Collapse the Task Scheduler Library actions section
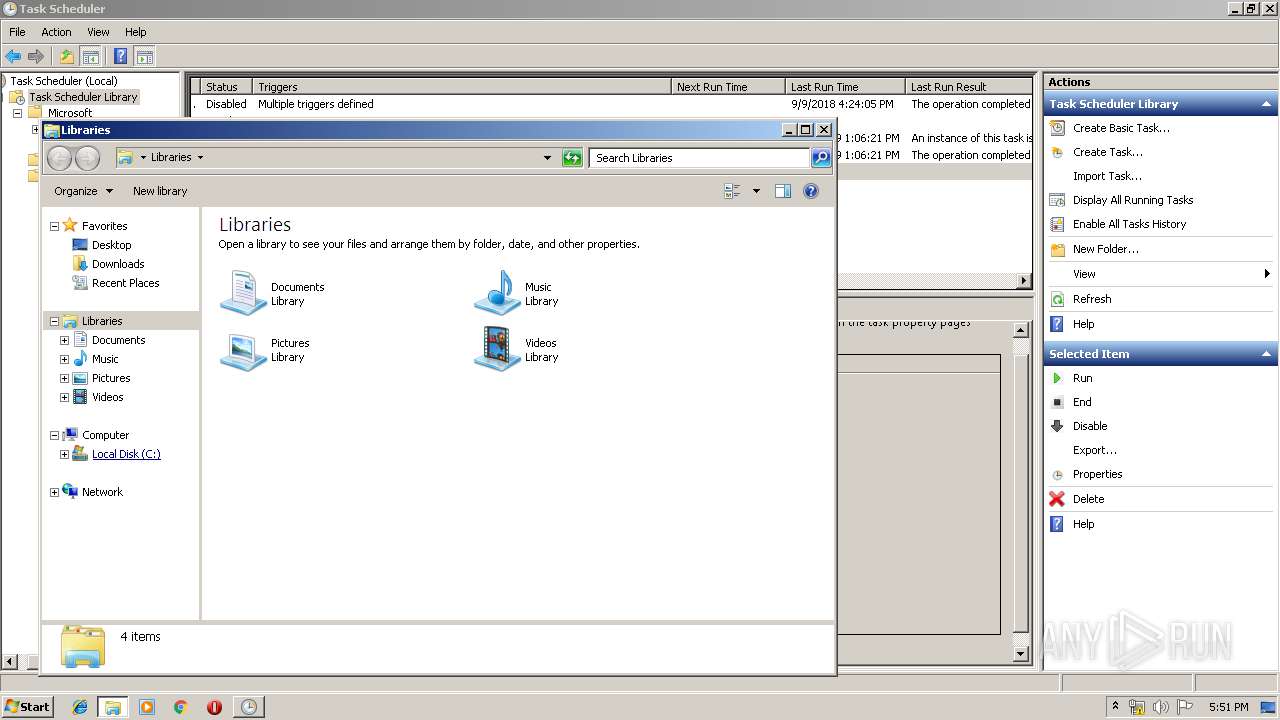Image resolution: width=1280 pixels, height=720 pixels. pyautogui.click(x=1266, y=104)
